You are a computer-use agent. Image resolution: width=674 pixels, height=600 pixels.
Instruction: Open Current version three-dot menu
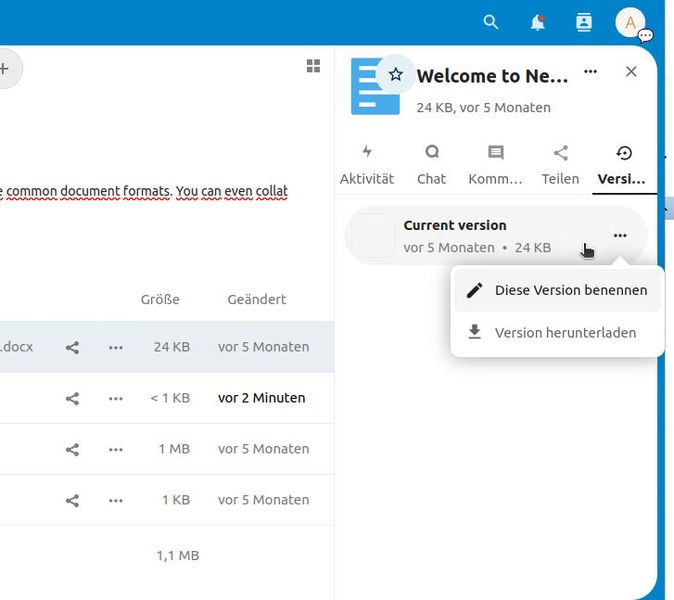(x=620, y=236)
